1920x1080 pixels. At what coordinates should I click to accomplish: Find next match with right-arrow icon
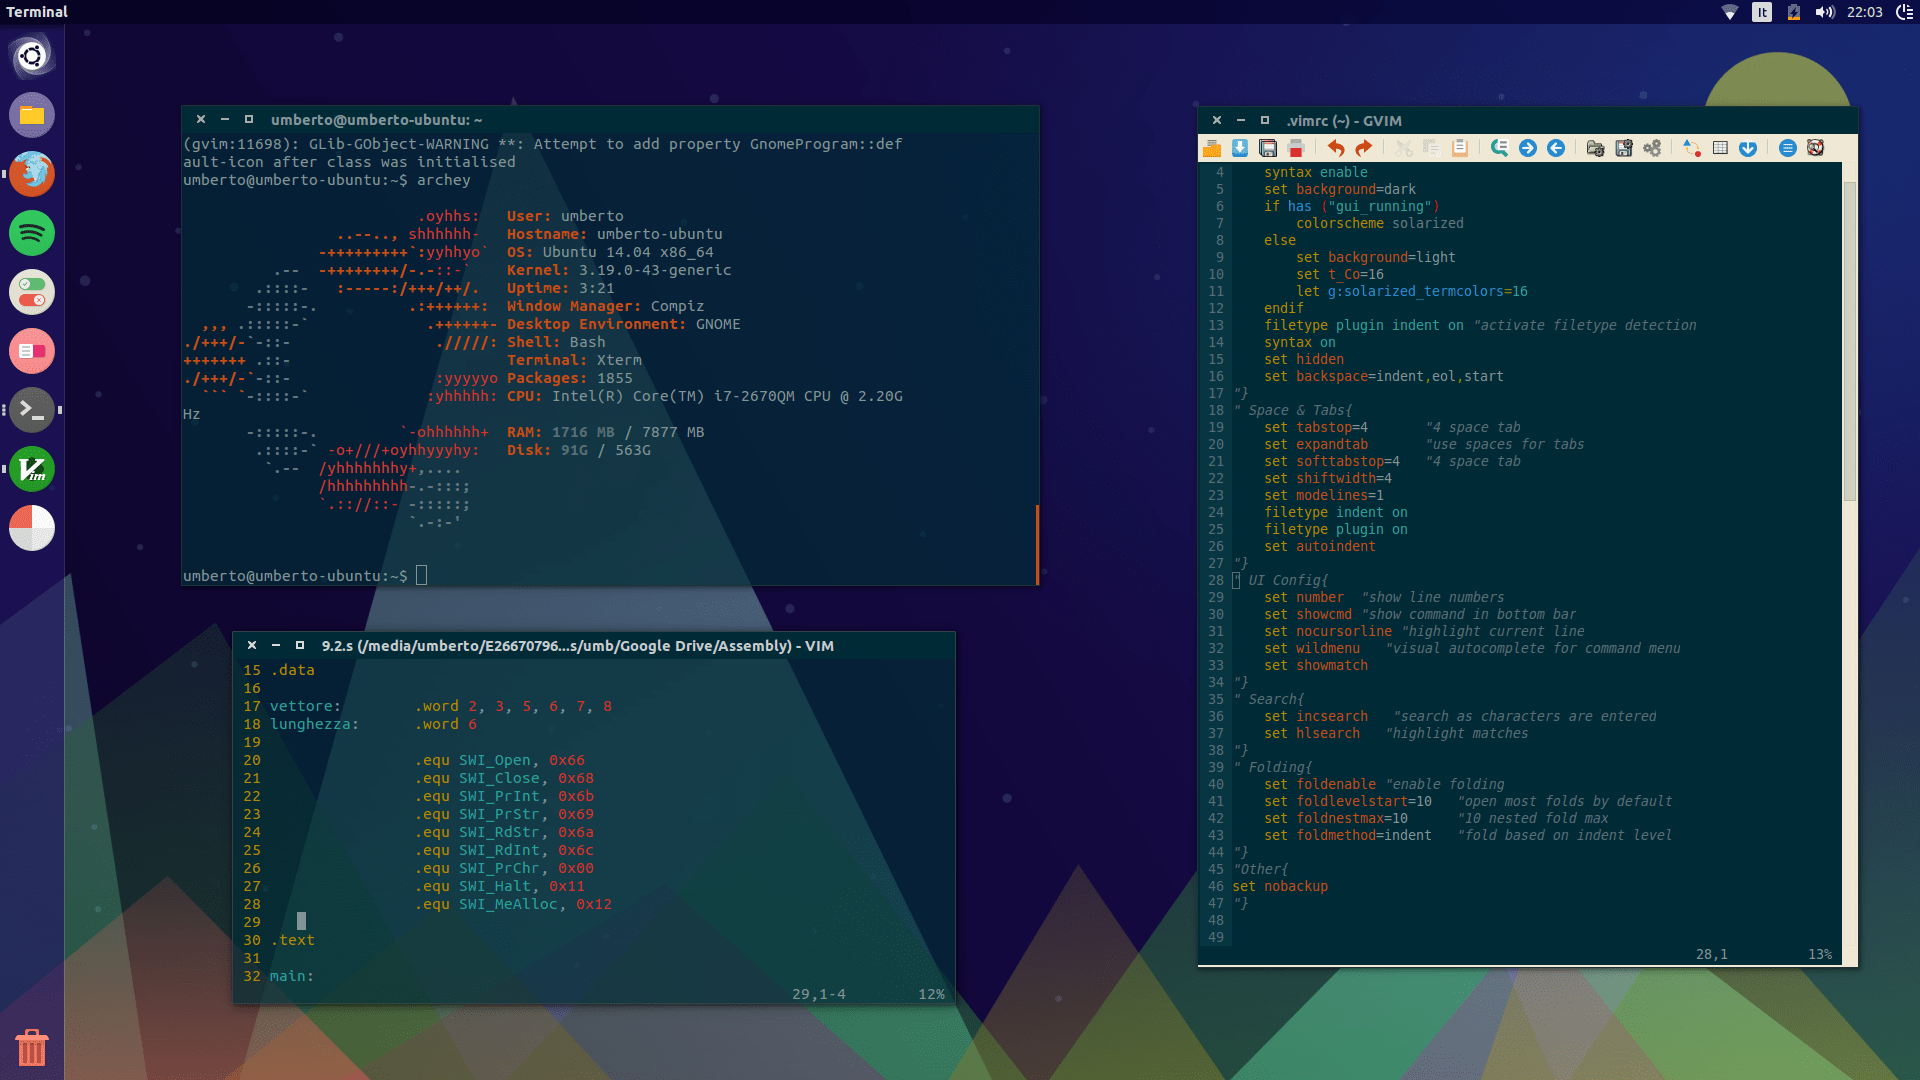1528,148
